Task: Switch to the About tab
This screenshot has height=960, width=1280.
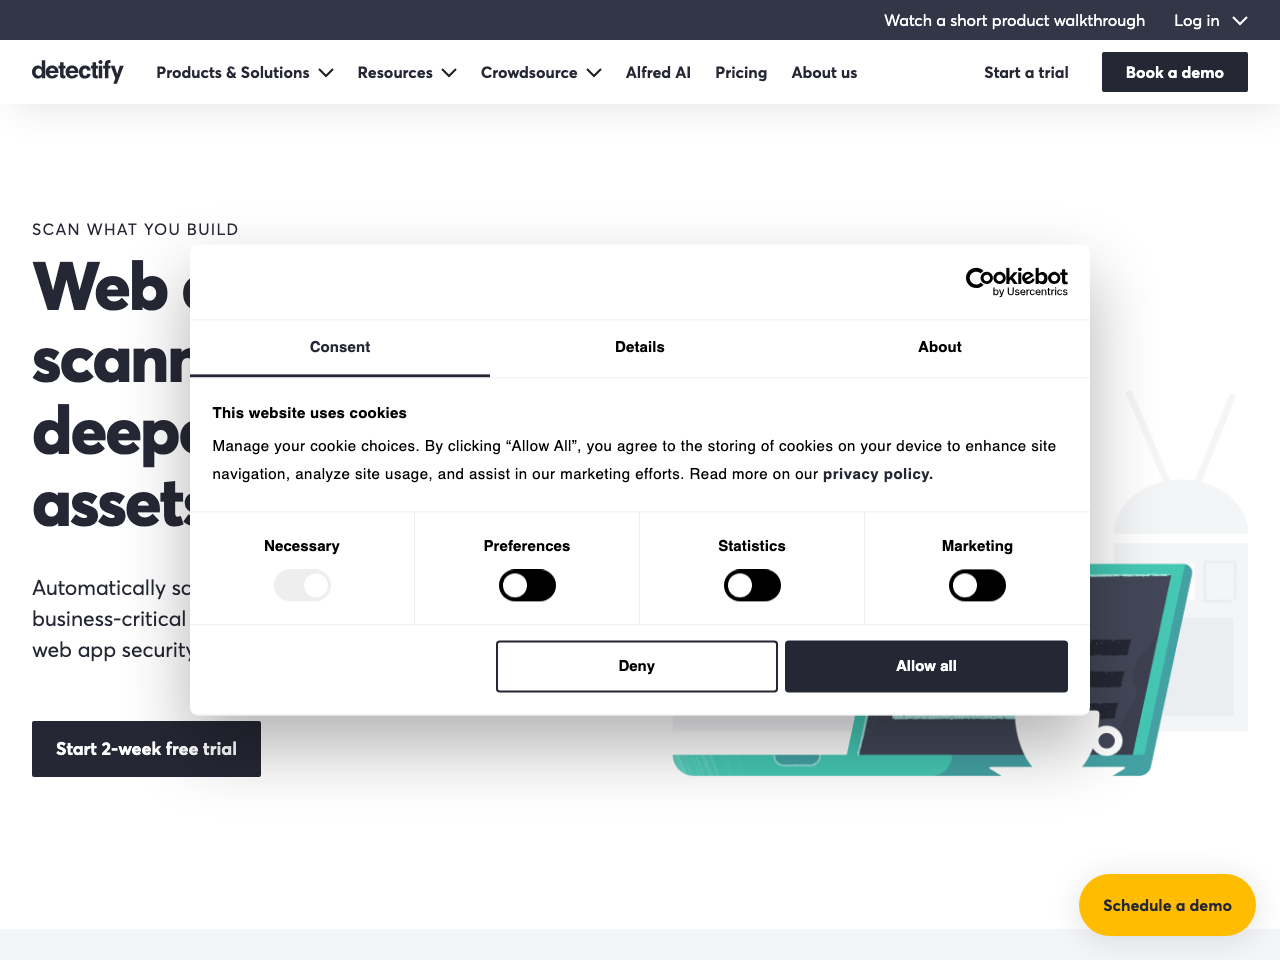Action: tap(939, 347)
